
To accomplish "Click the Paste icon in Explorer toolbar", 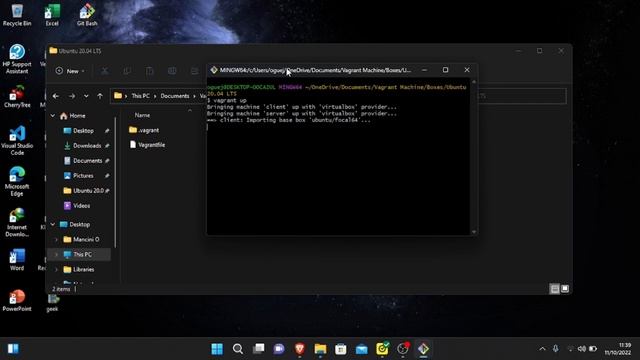I will [150, 71].
